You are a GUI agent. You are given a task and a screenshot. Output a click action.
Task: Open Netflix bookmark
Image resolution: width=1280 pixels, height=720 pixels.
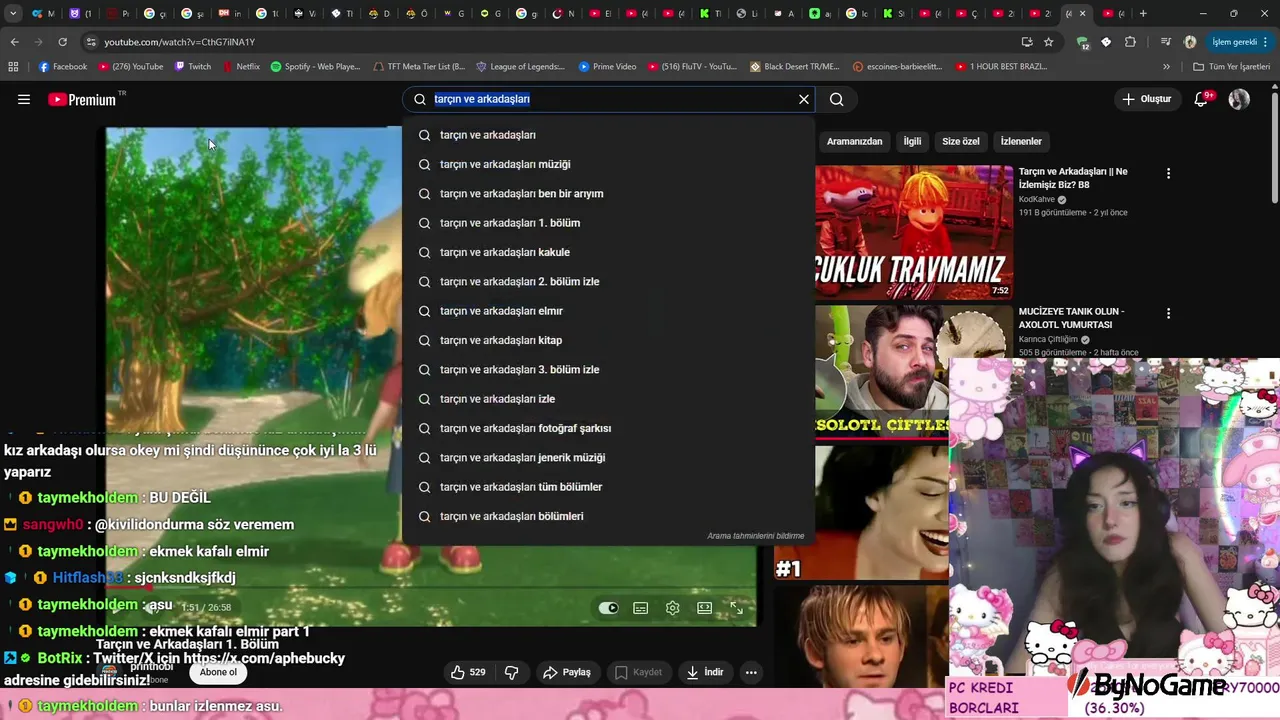tap(241, 67)
